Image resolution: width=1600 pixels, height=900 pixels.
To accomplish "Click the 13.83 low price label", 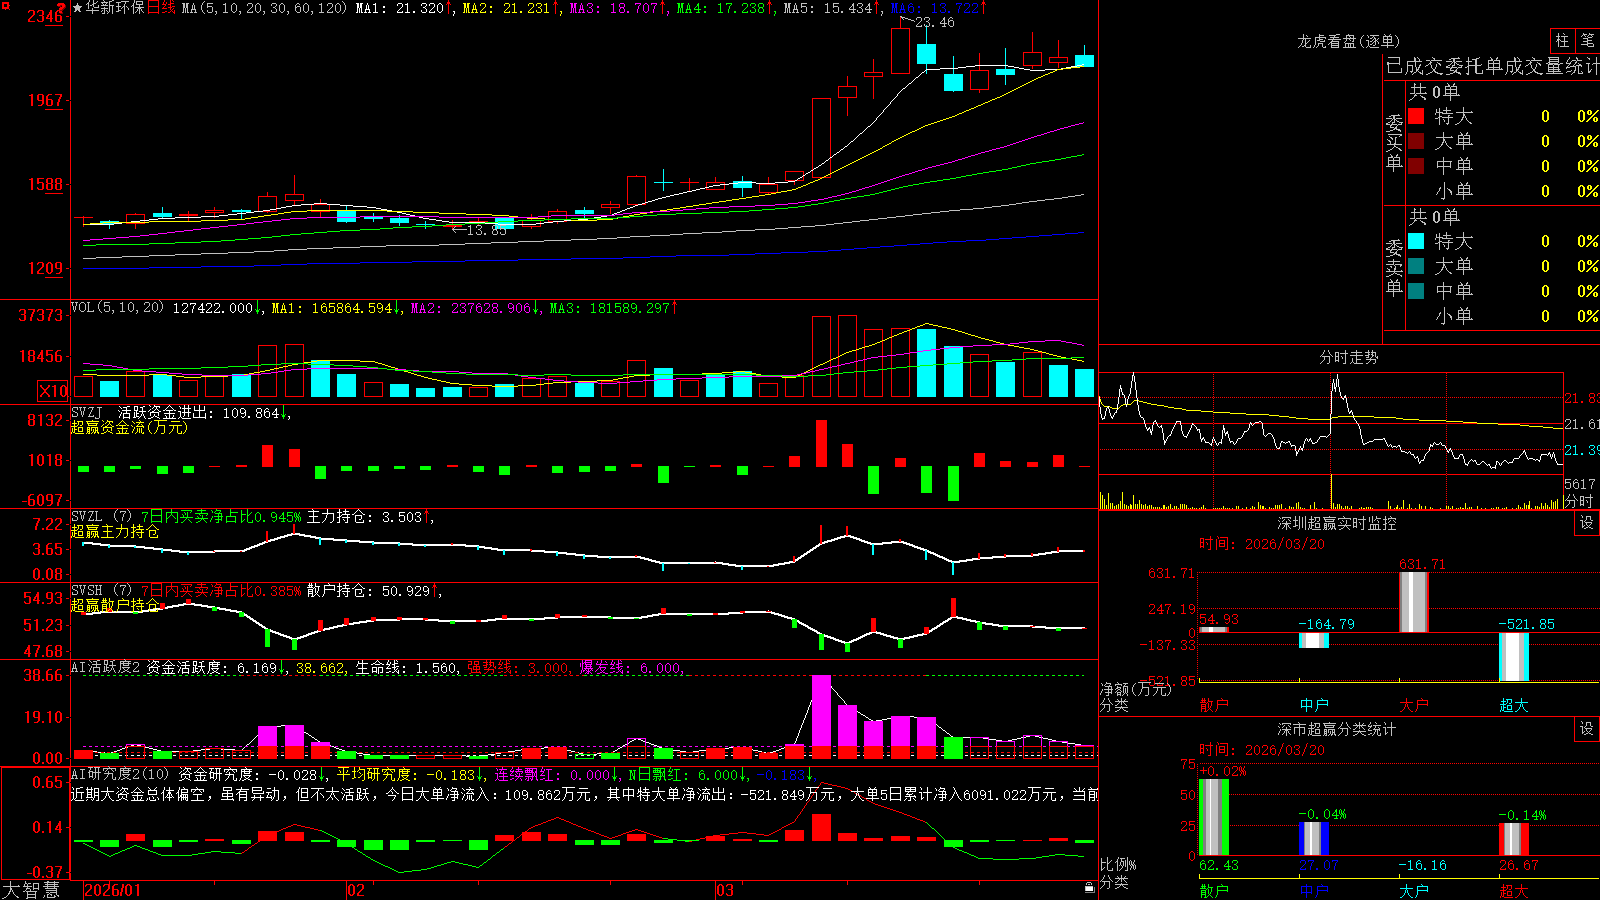I will [487, 230].
